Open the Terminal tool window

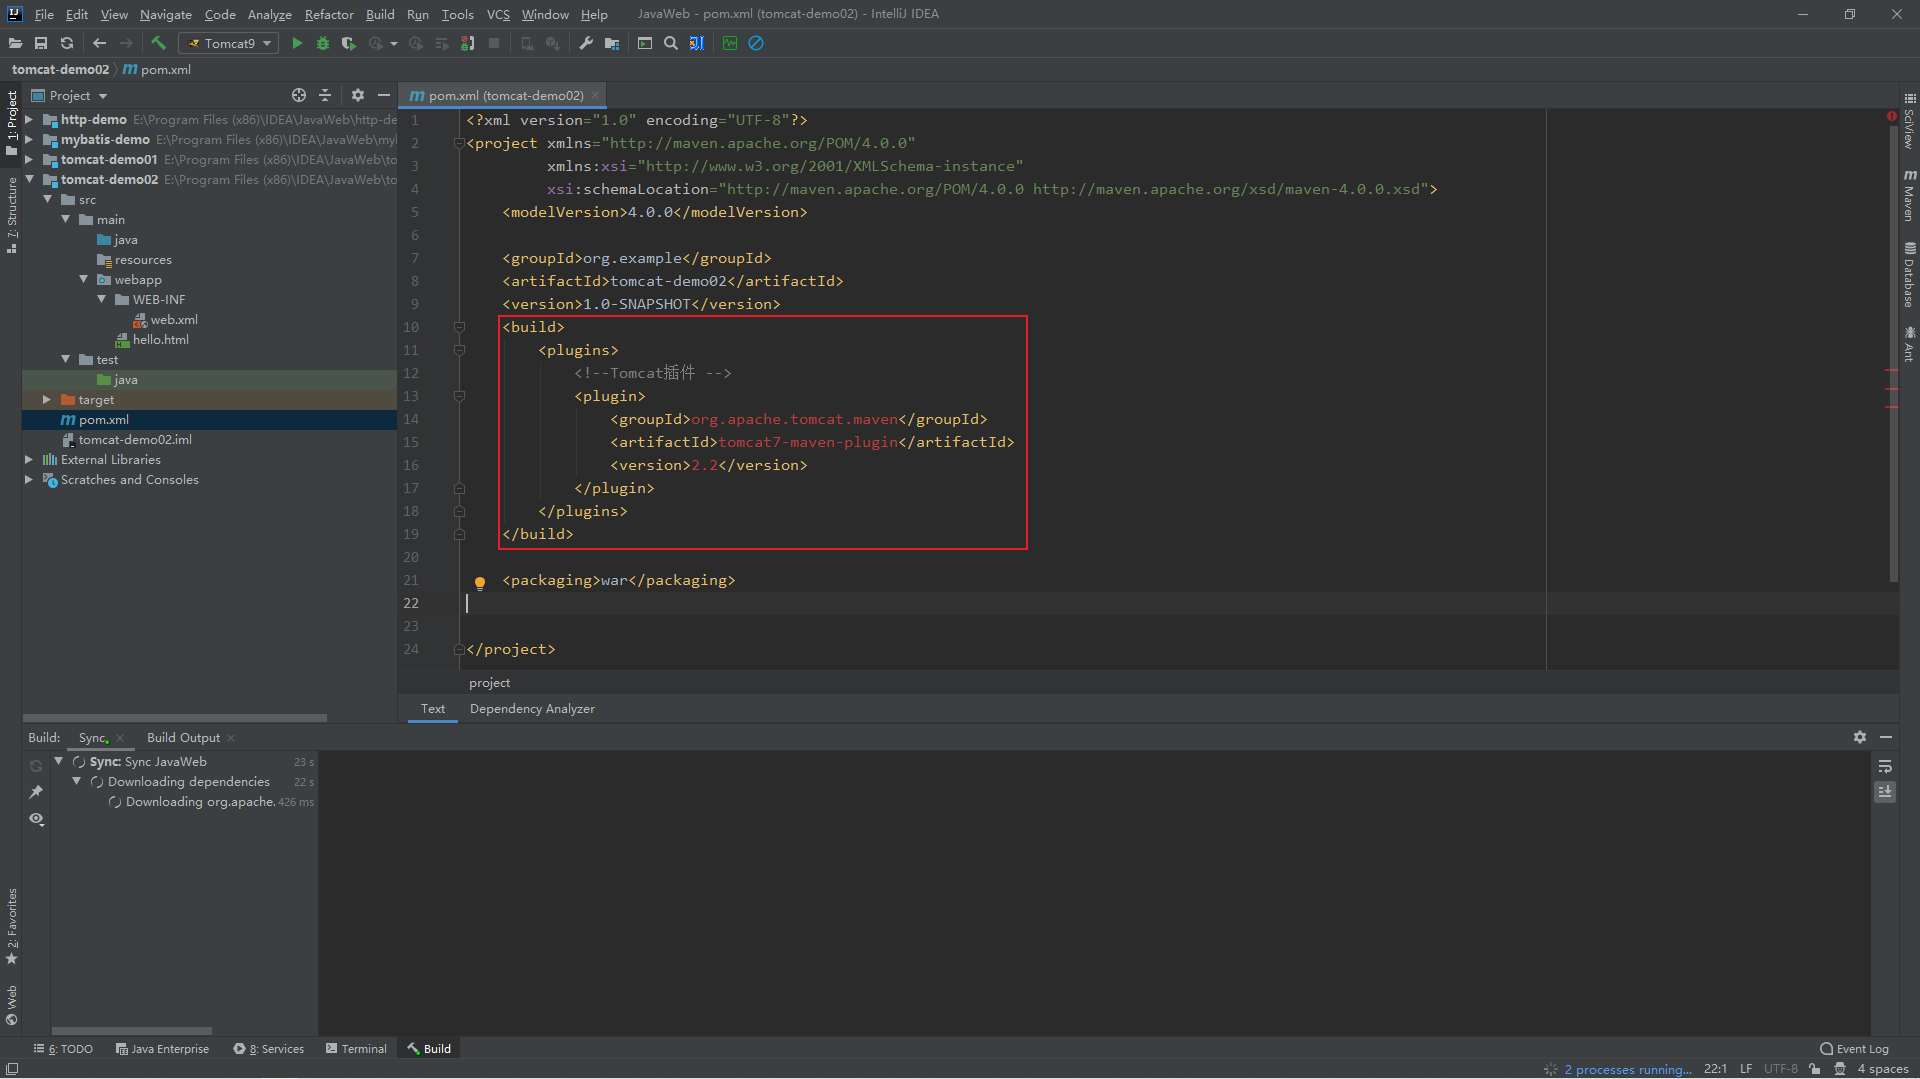coord(356,1049)
